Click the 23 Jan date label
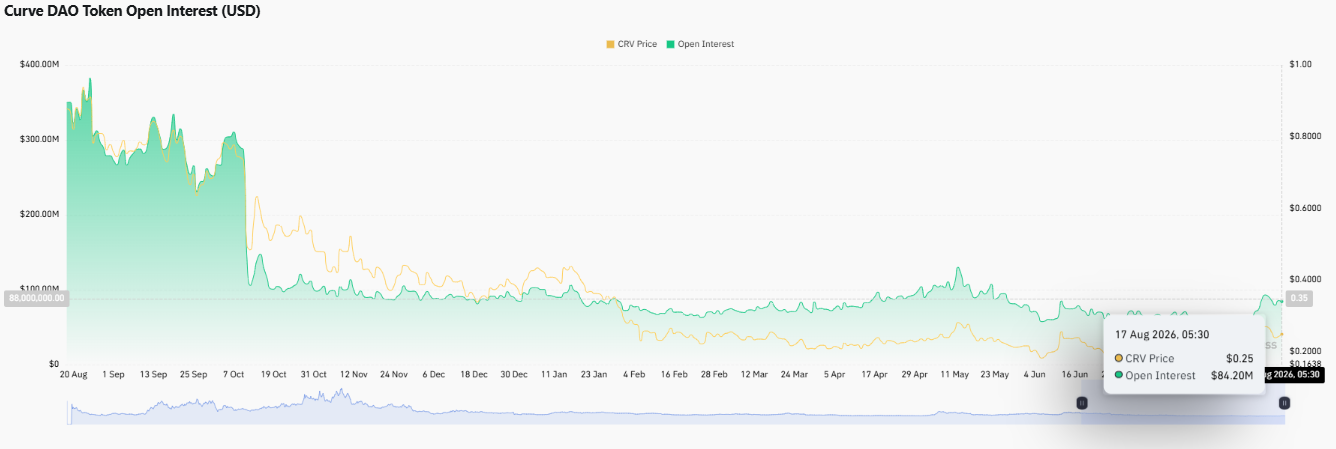 pyautogui.click(x=593, y=374)
